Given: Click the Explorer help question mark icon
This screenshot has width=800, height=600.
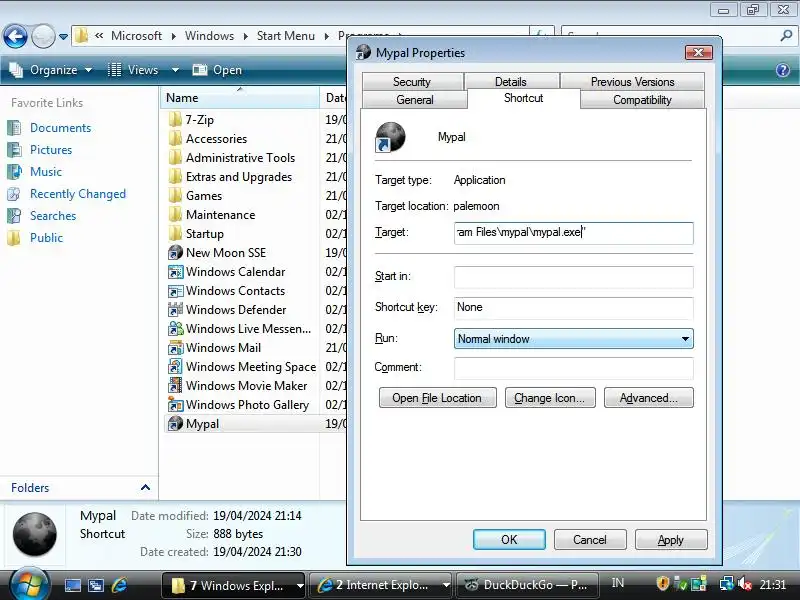Looking at the screenshot, I should coord(783,70).
